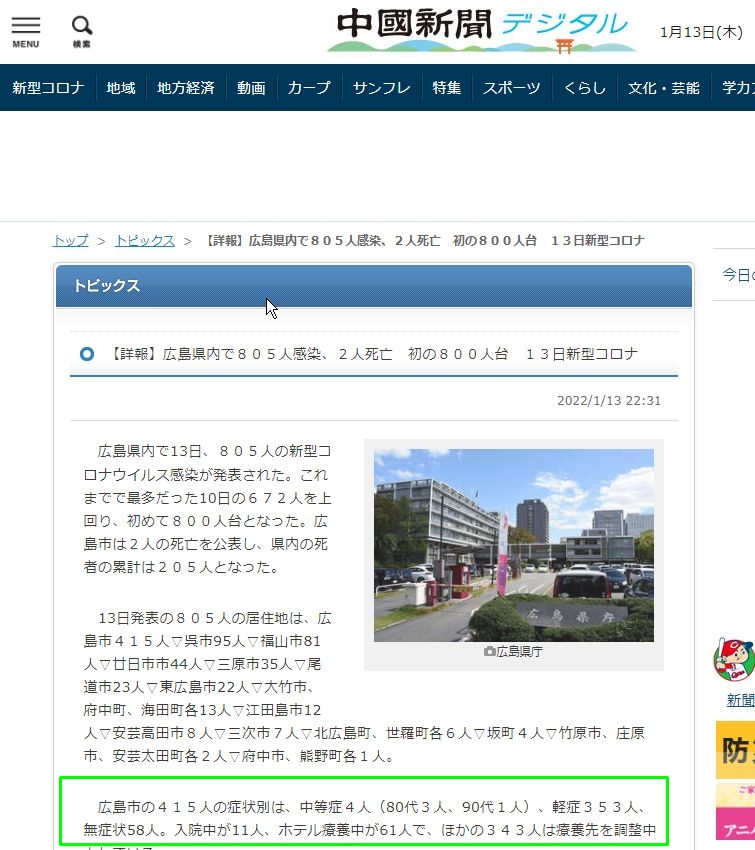Click the 中國新聞デジタル site logo
Viewport: 755px width, 850px height.
click(x=482, y=31)
